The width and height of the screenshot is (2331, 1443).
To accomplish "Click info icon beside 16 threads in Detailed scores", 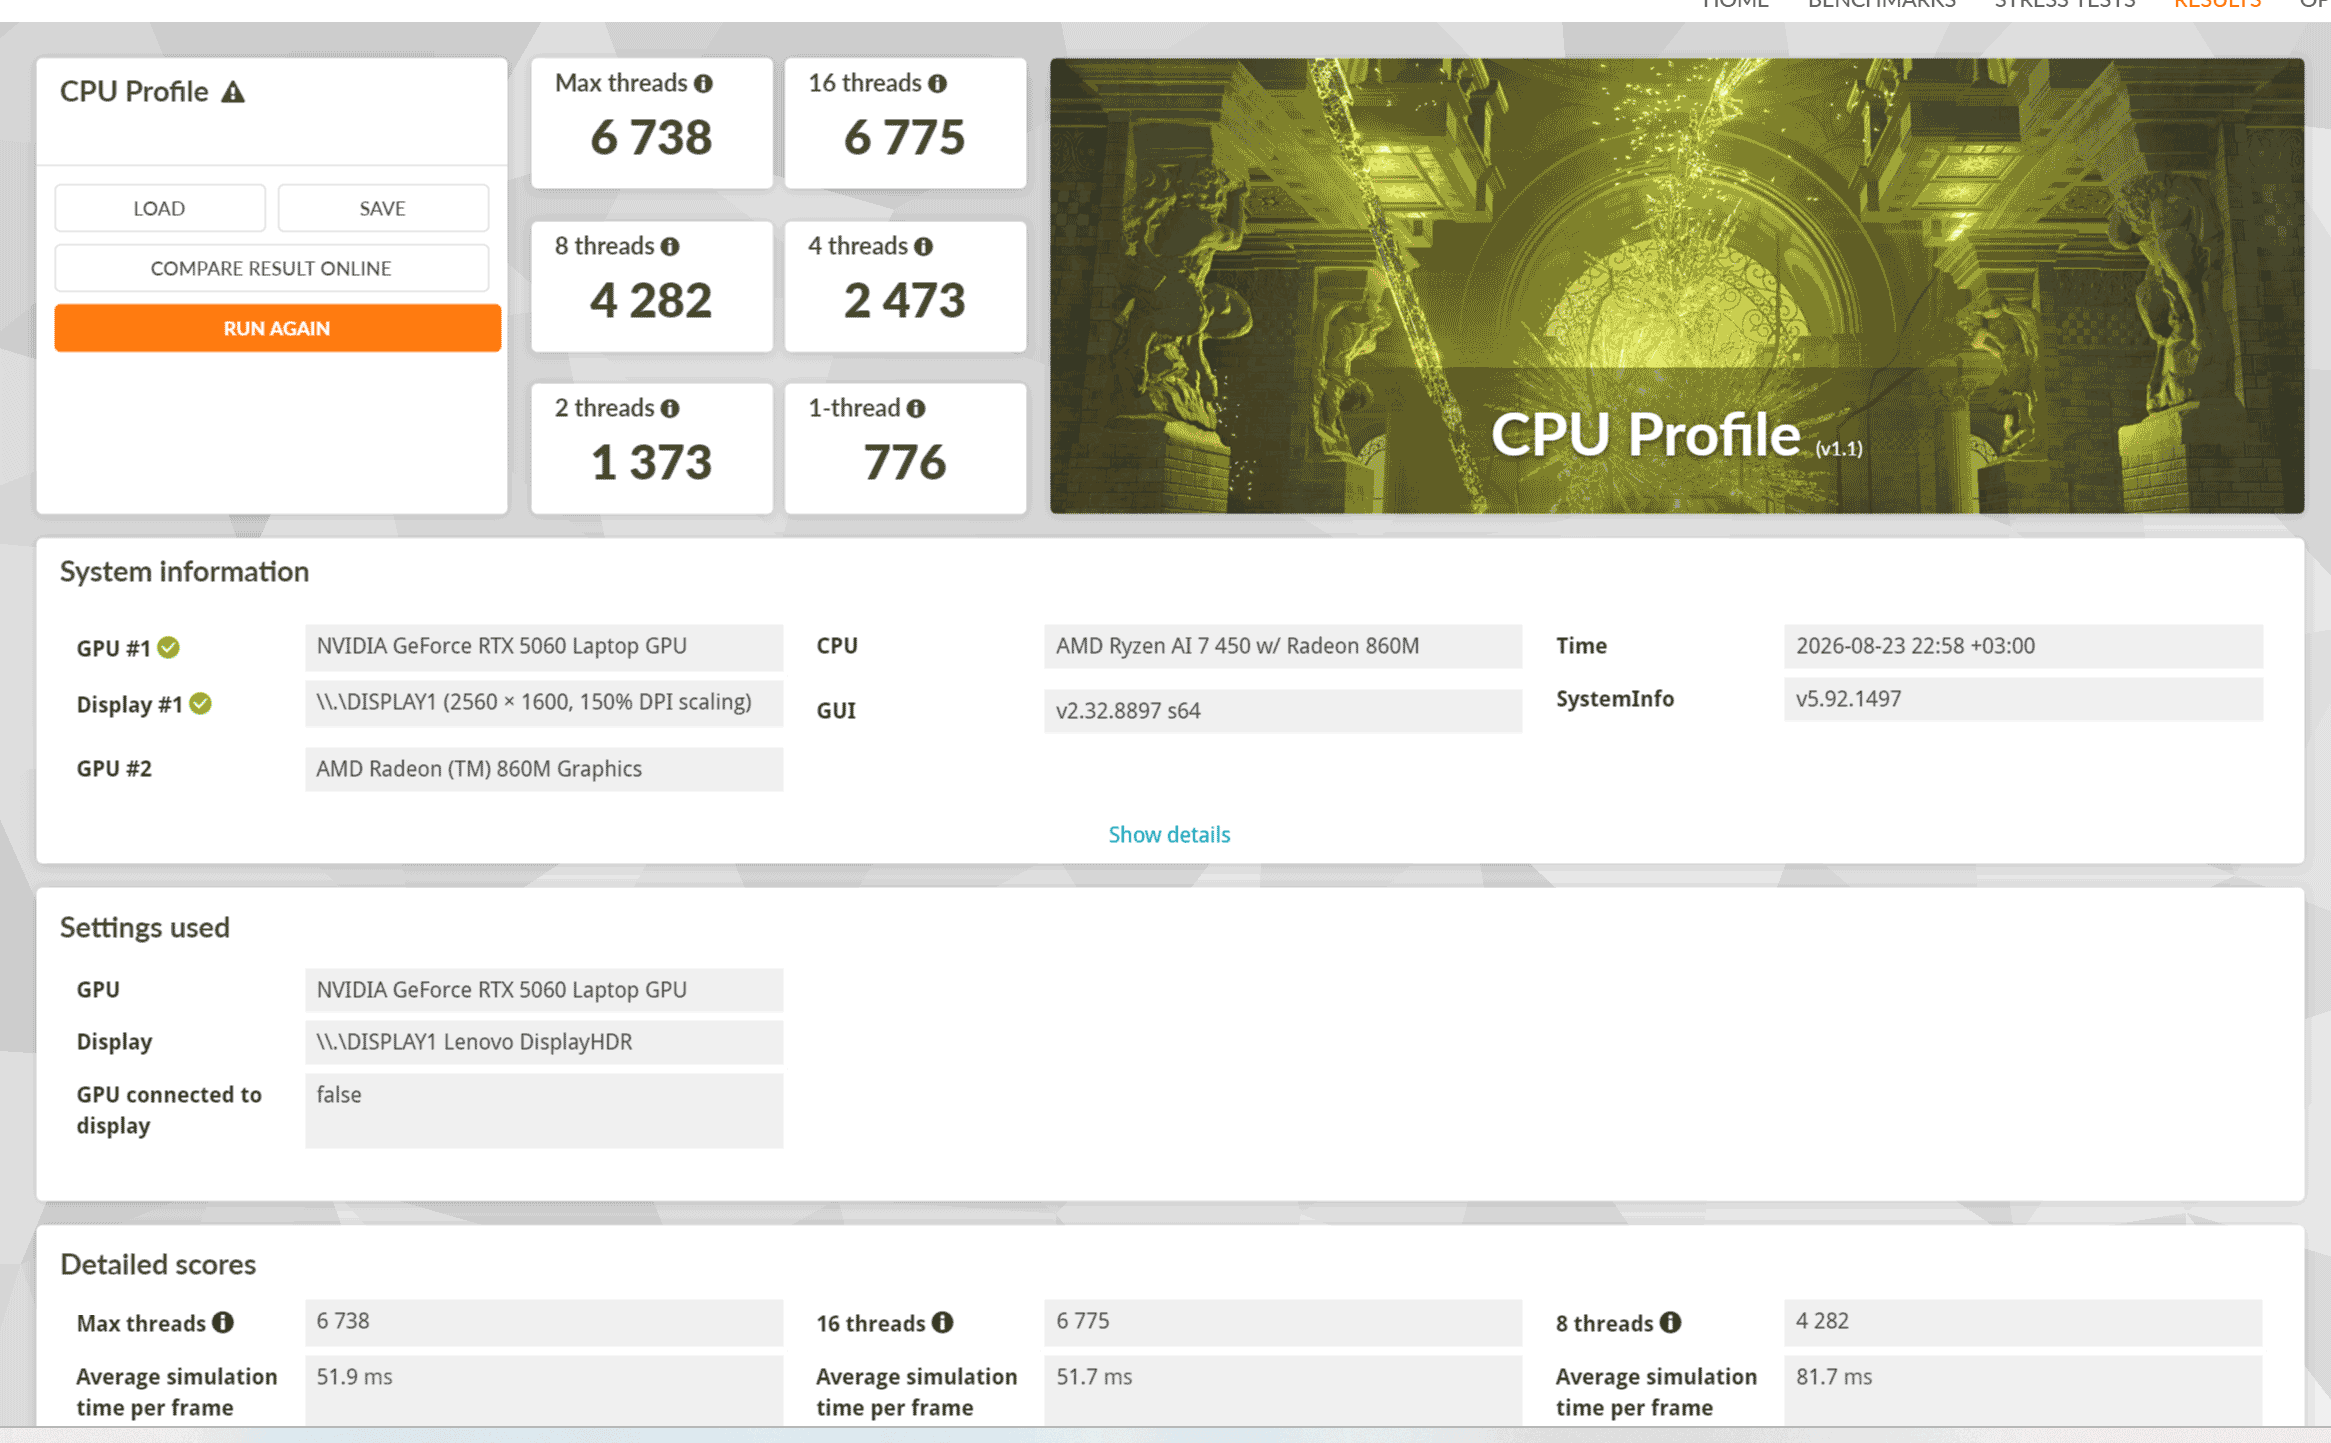I will [x=943, y=1322].
